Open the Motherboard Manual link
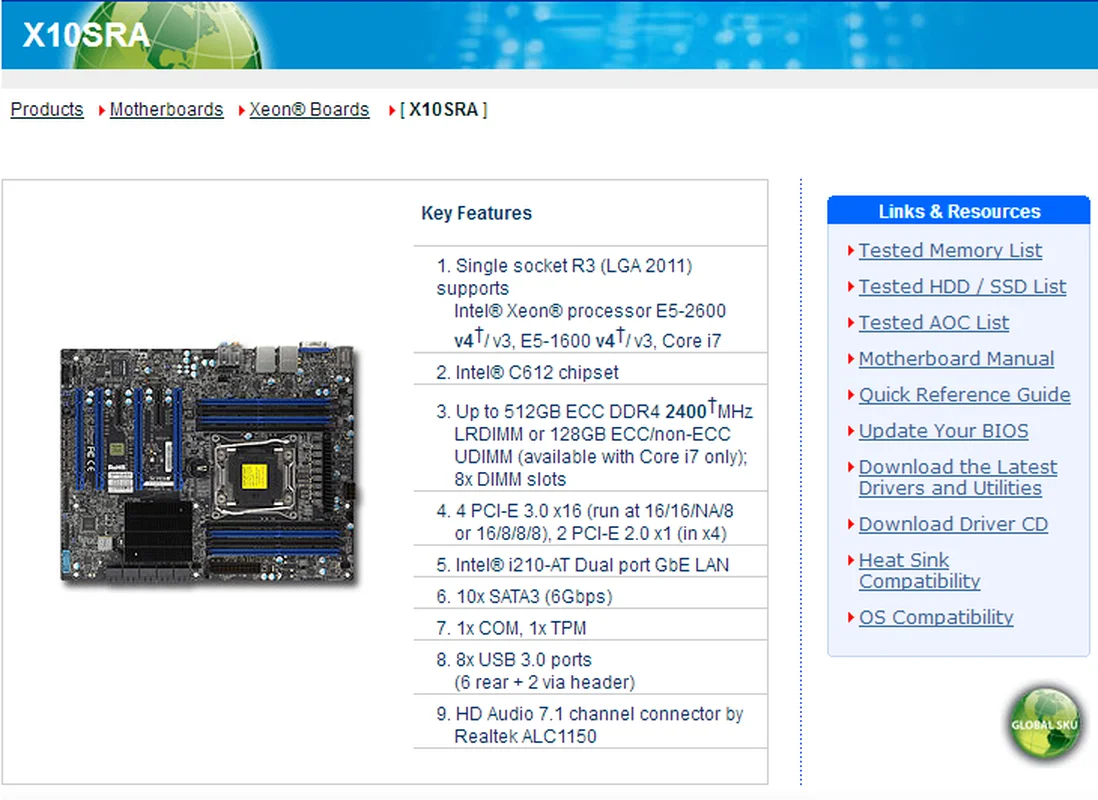 point(956,359)
